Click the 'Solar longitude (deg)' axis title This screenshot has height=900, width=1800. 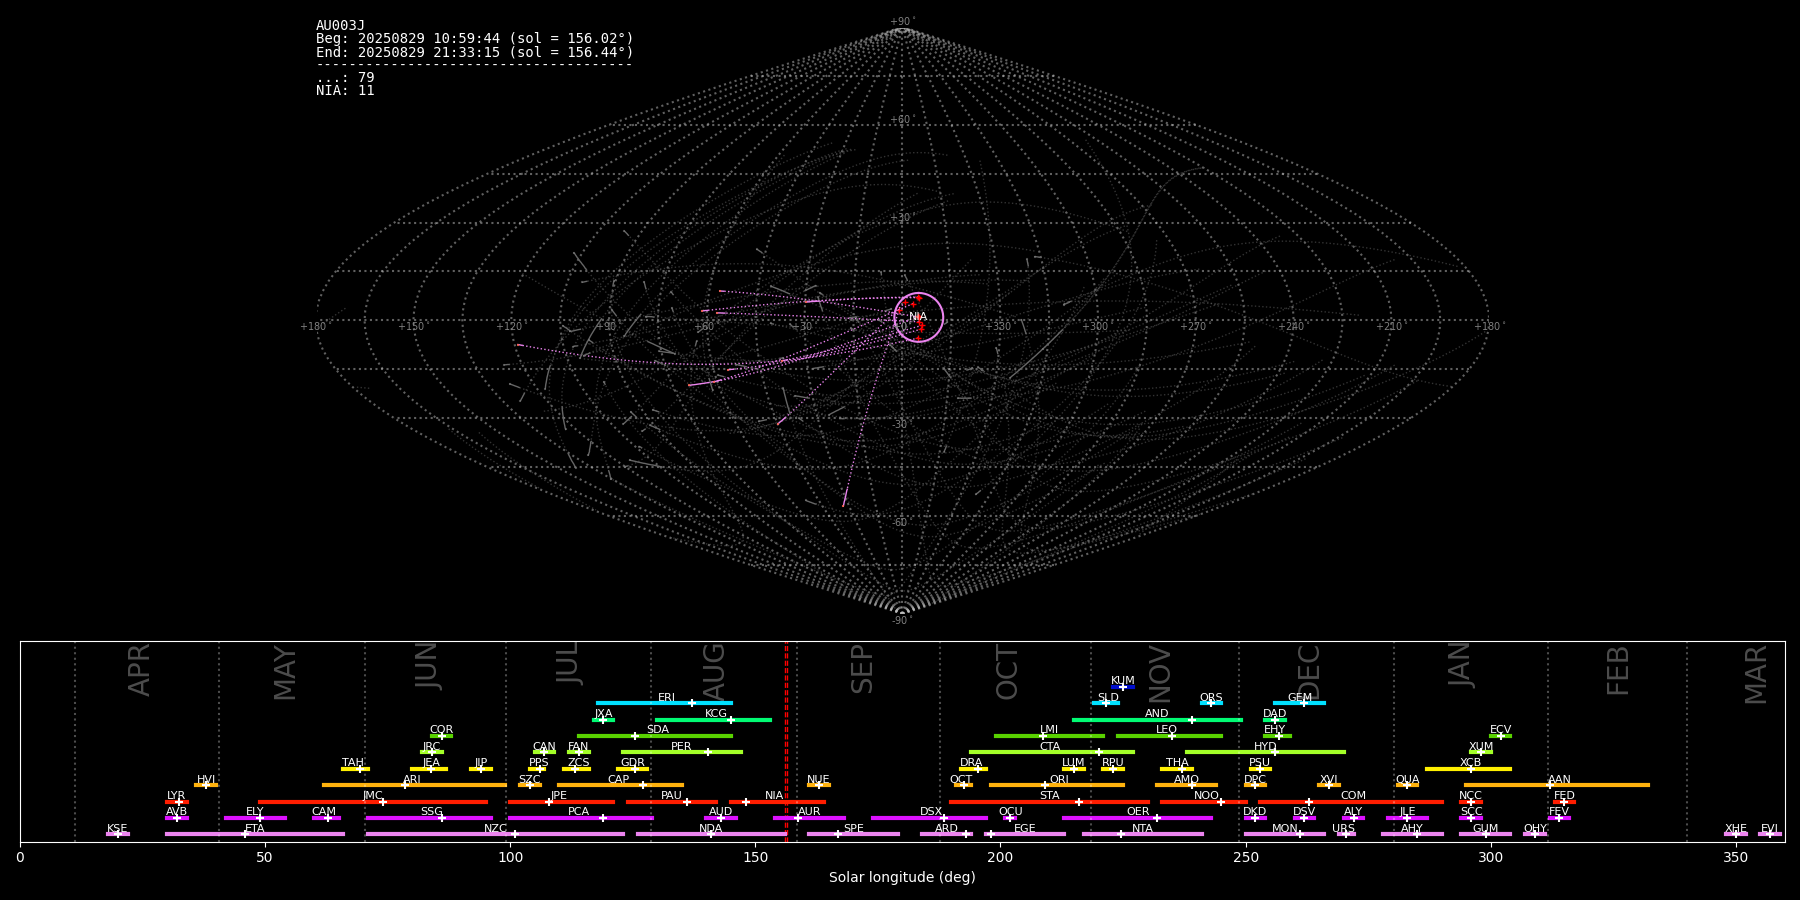tap(902, 877)
